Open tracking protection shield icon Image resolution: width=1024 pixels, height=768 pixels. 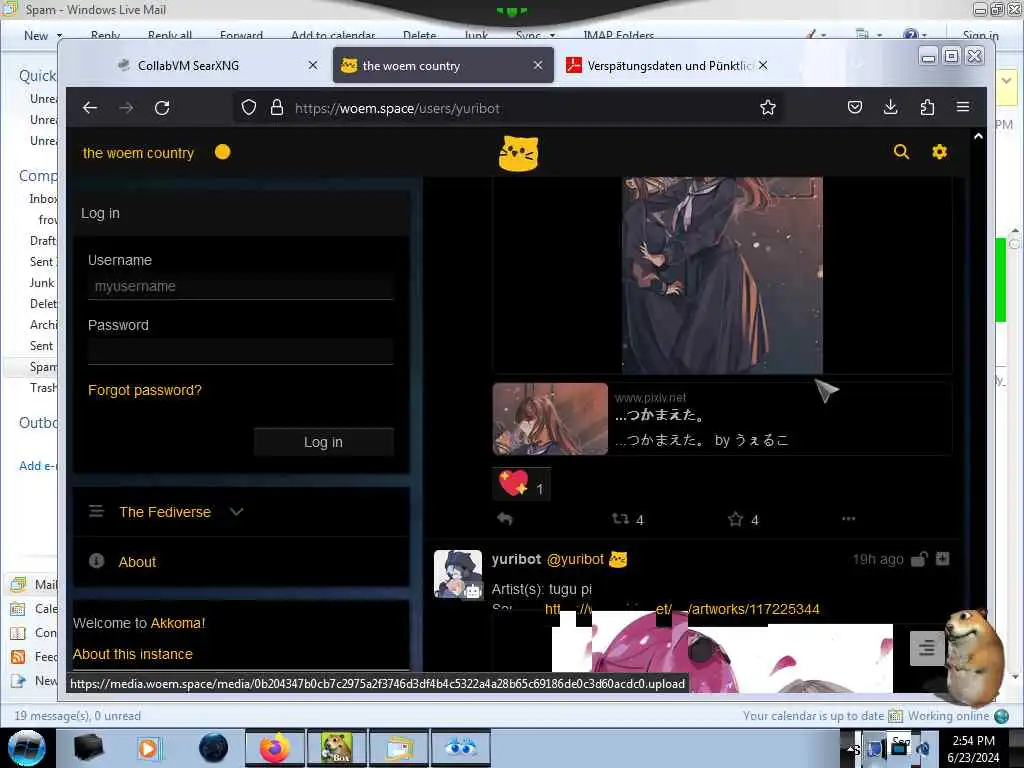(249, 108)
